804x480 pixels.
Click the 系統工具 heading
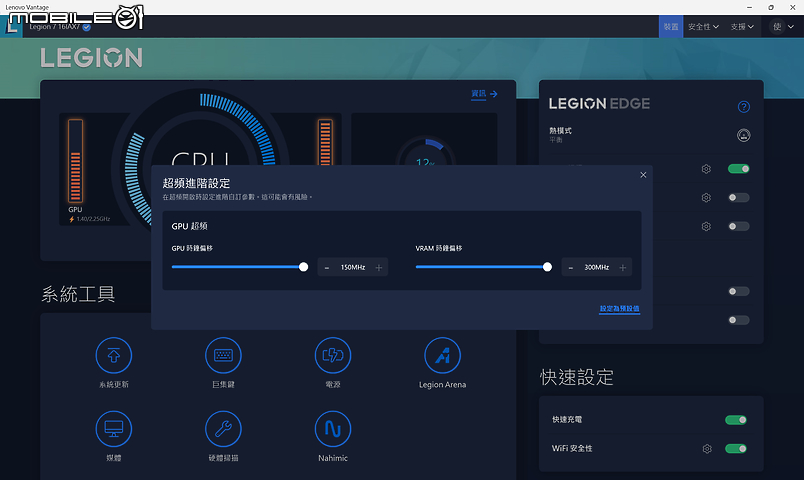click(78, 294)
